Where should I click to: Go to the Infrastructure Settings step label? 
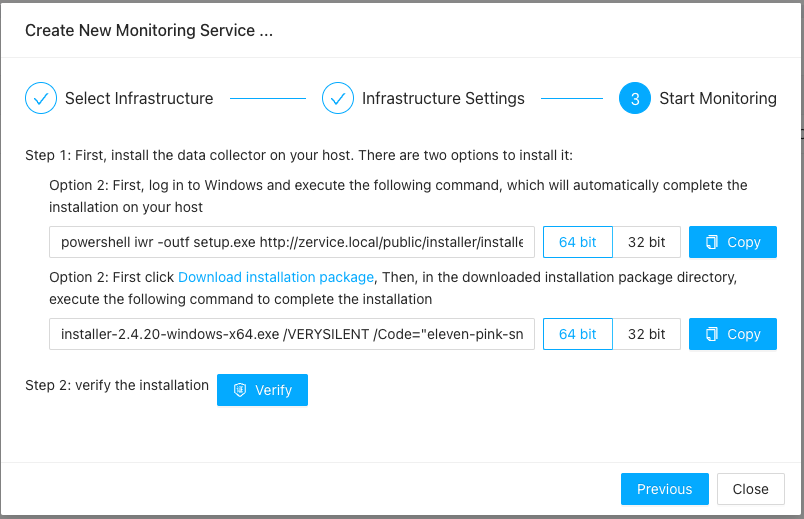click(x=443, y=99)
